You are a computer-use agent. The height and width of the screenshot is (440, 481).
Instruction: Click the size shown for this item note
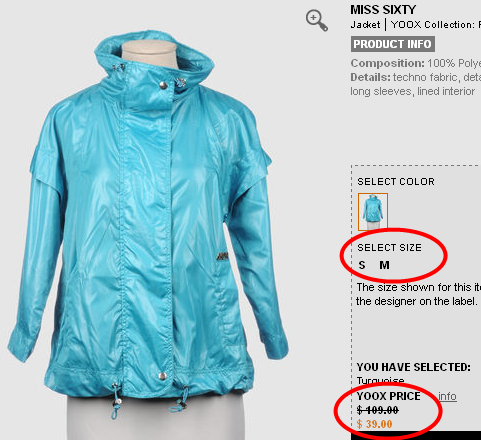[418, 294]
